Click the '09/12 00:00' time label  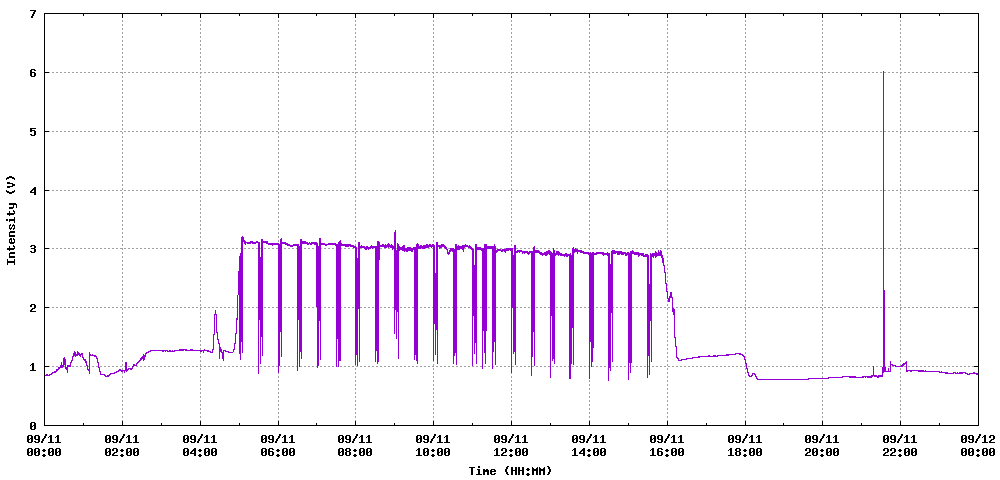pyautogui.click(x=978, y=446)
